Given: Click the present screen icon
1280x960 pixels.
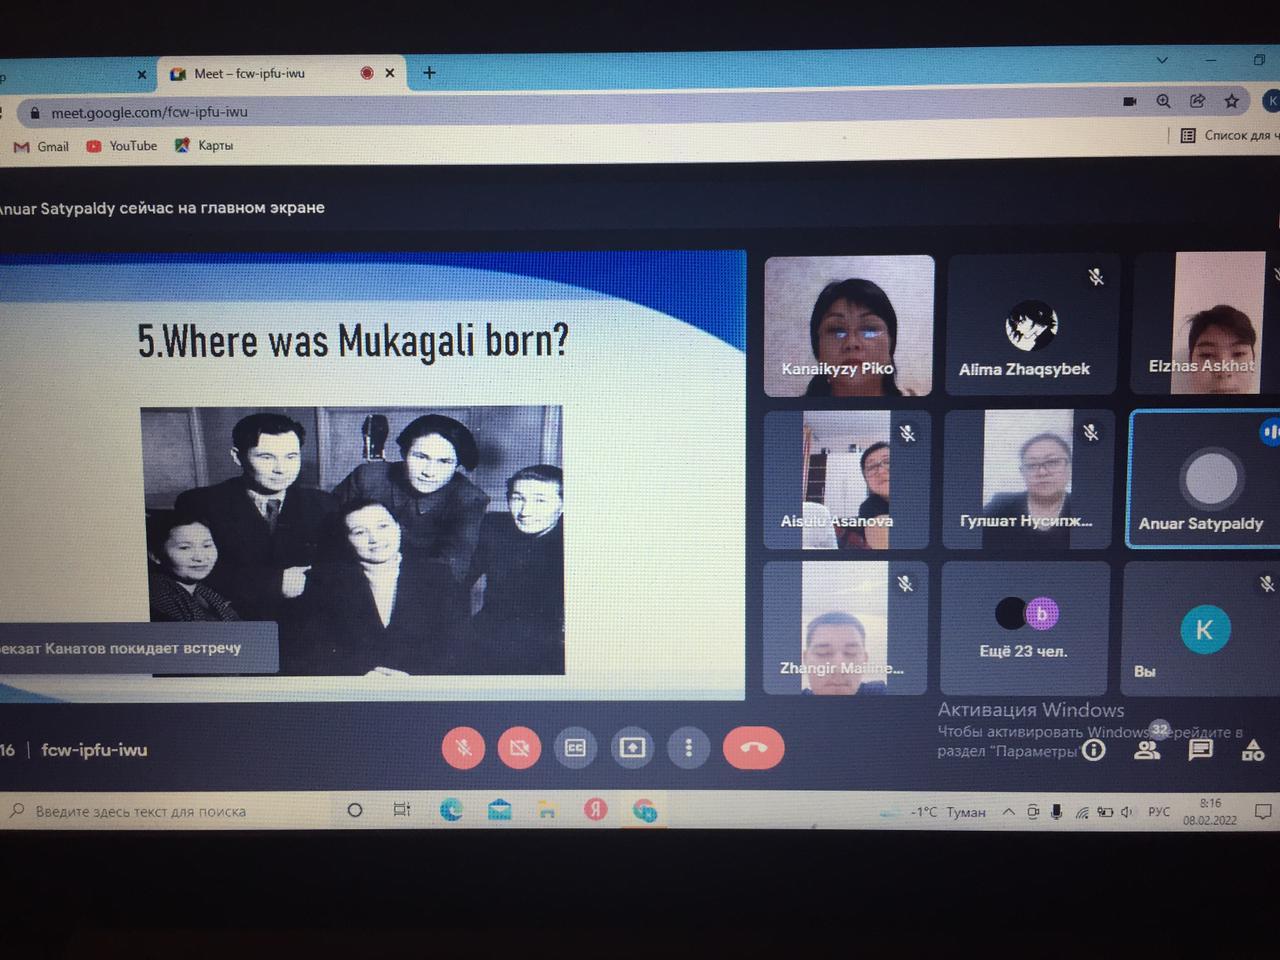Looking at the screenshot, I should [x=632, y=748].
